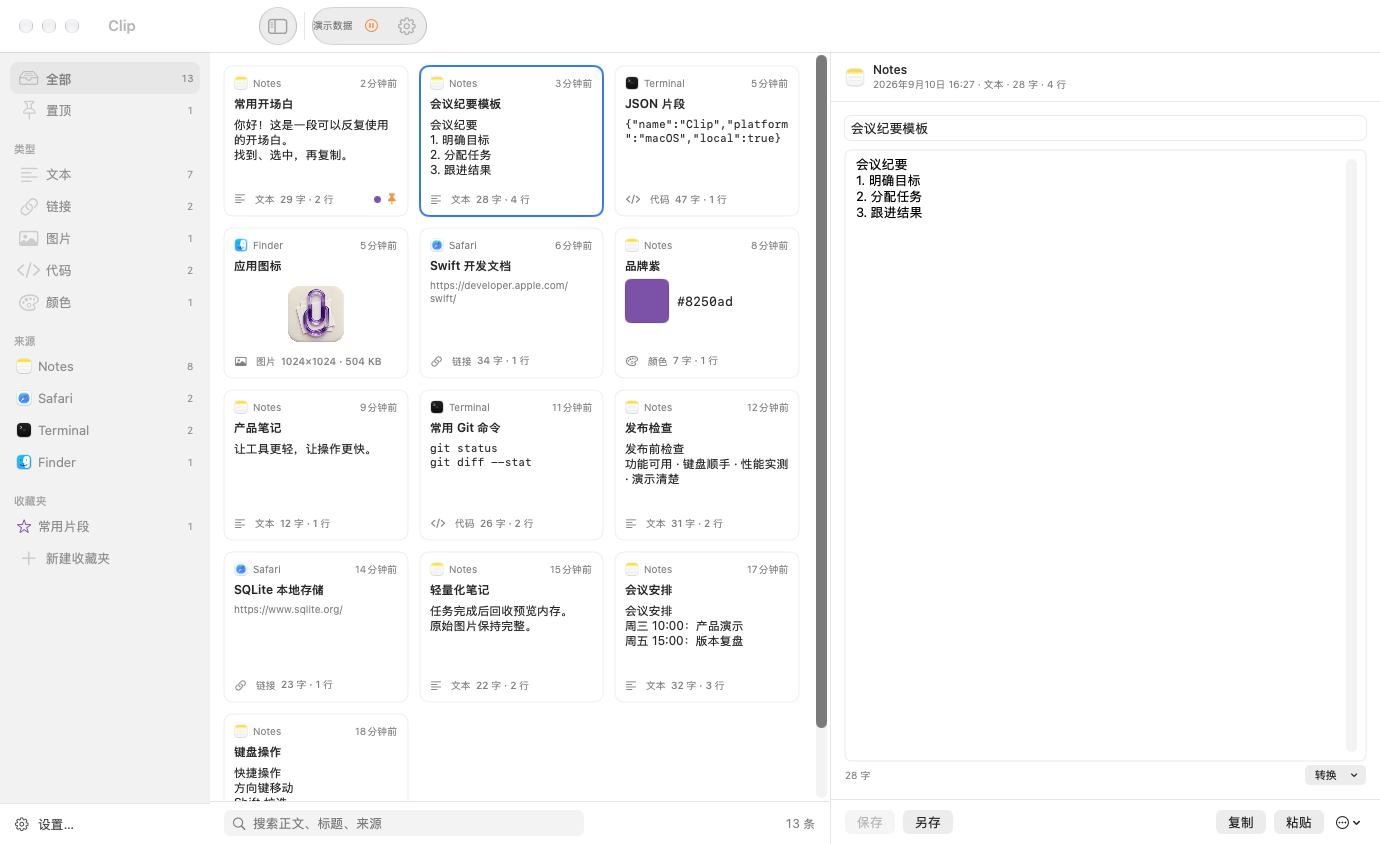This screenshot has height=844, width=1380.
Task: Select the 轻量化笔记 card title
Action: tap(459, 590)
